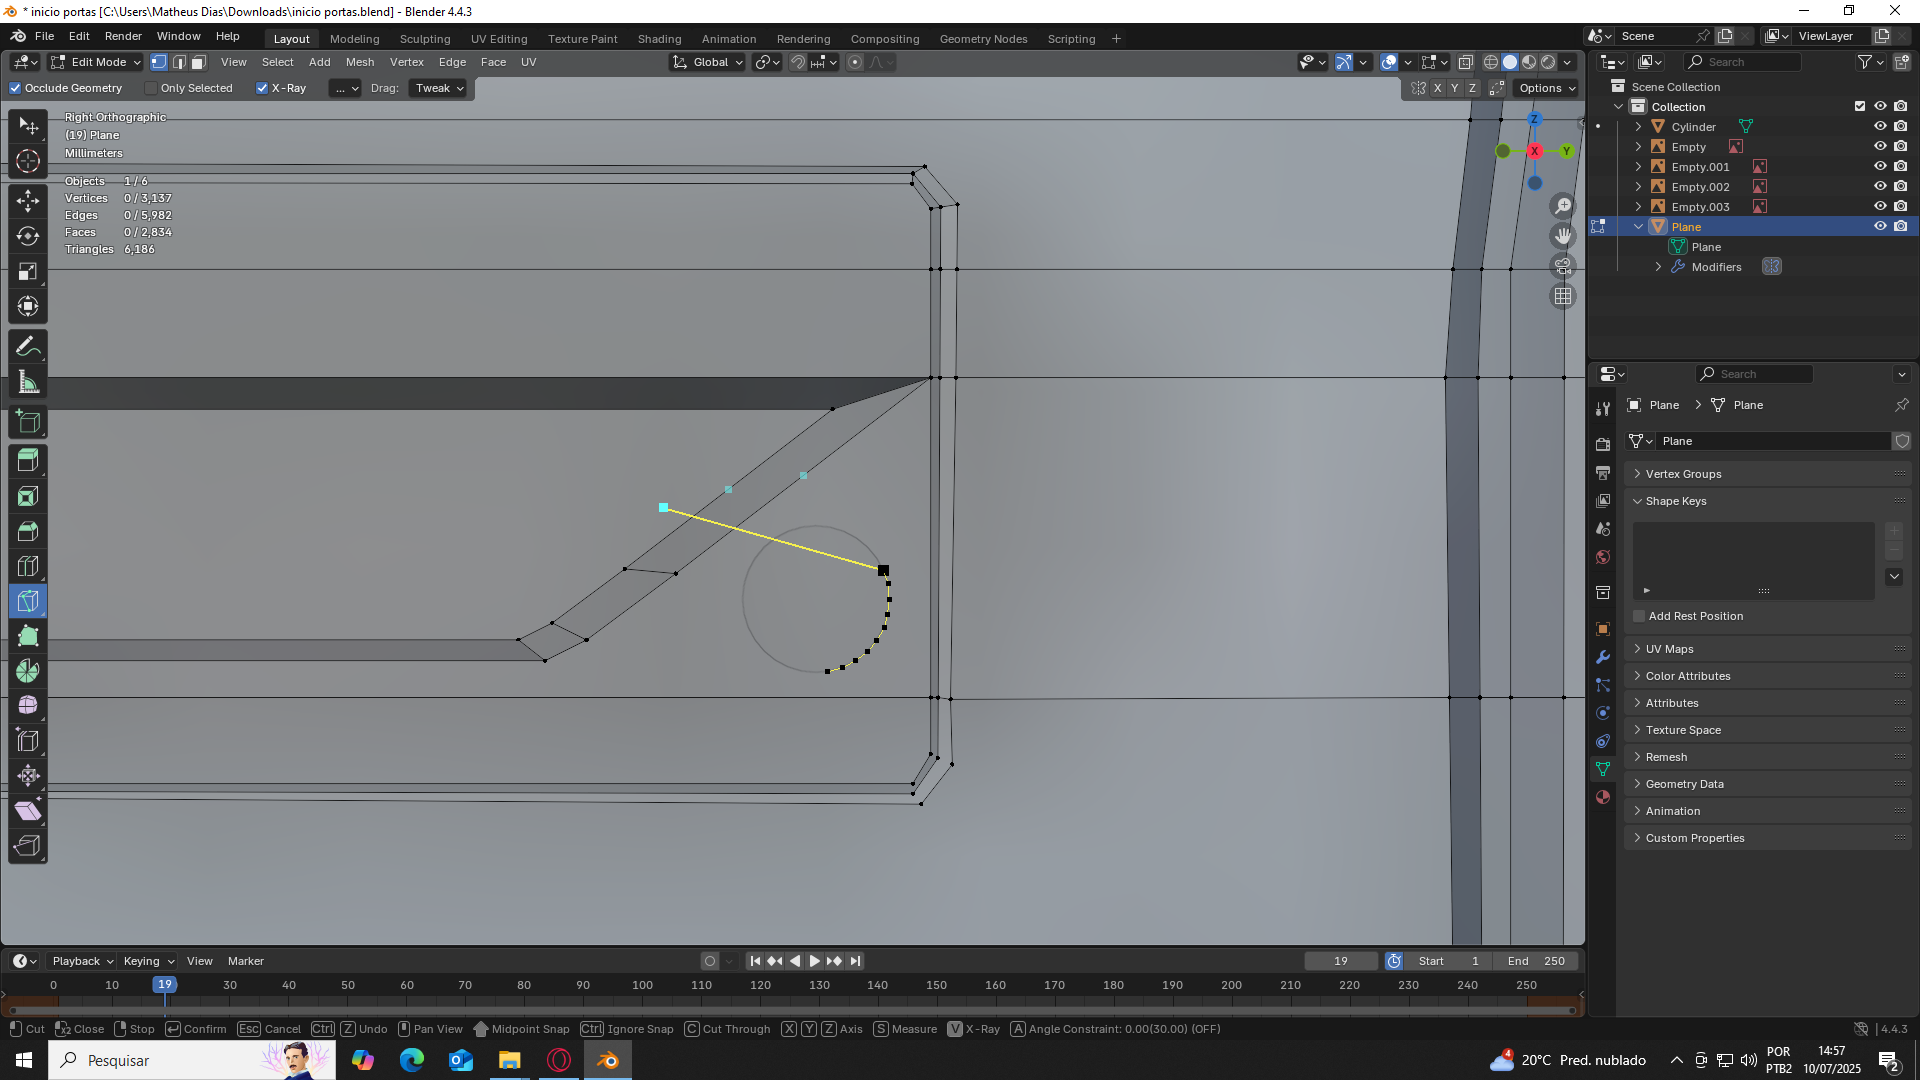The width and height of the screenshot is (1920, 1080).
Task: Open the Options popover button
Action: point(1546,88)
